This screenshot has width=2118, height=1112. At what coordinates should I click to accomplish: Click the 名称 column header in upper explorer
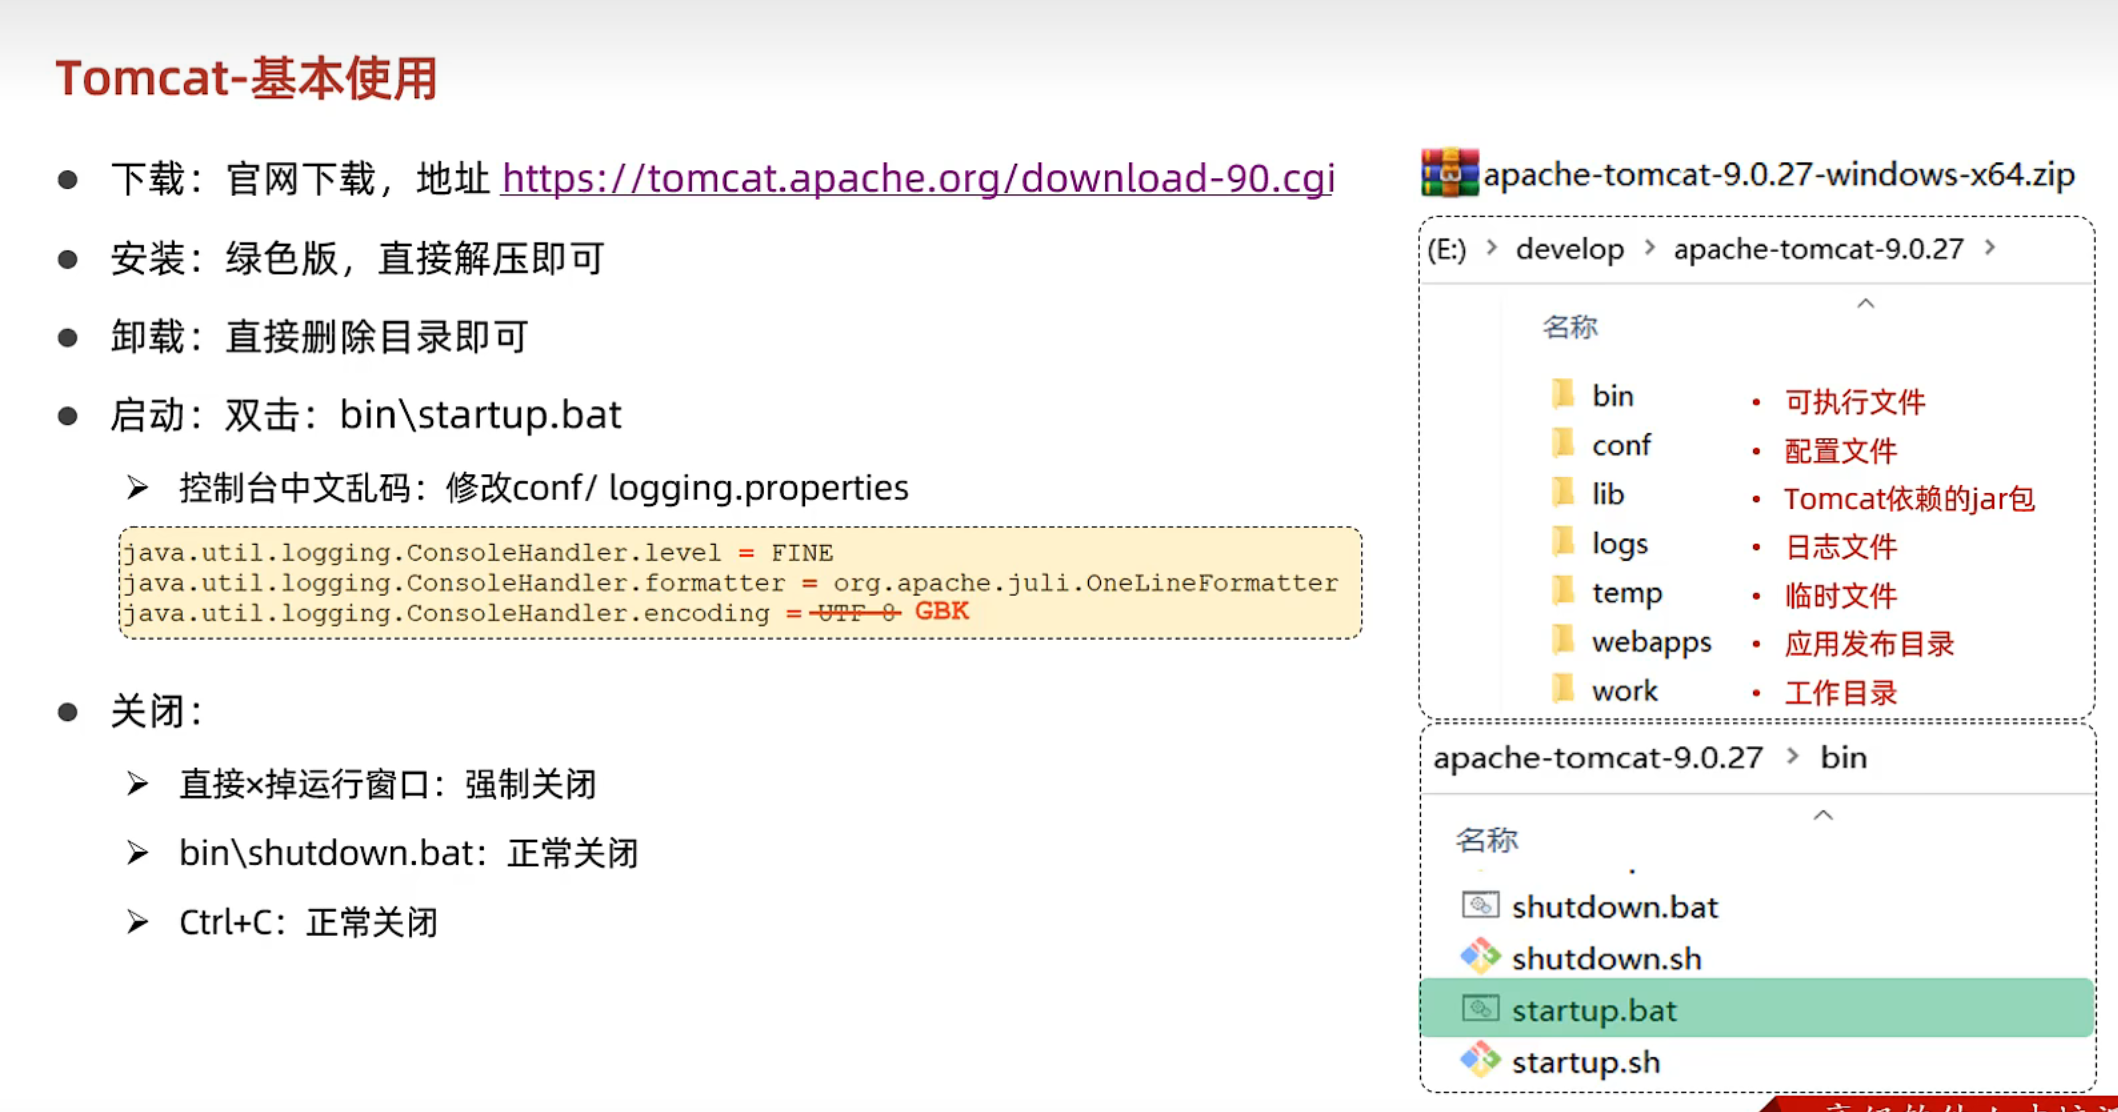tap(1570, 327)
